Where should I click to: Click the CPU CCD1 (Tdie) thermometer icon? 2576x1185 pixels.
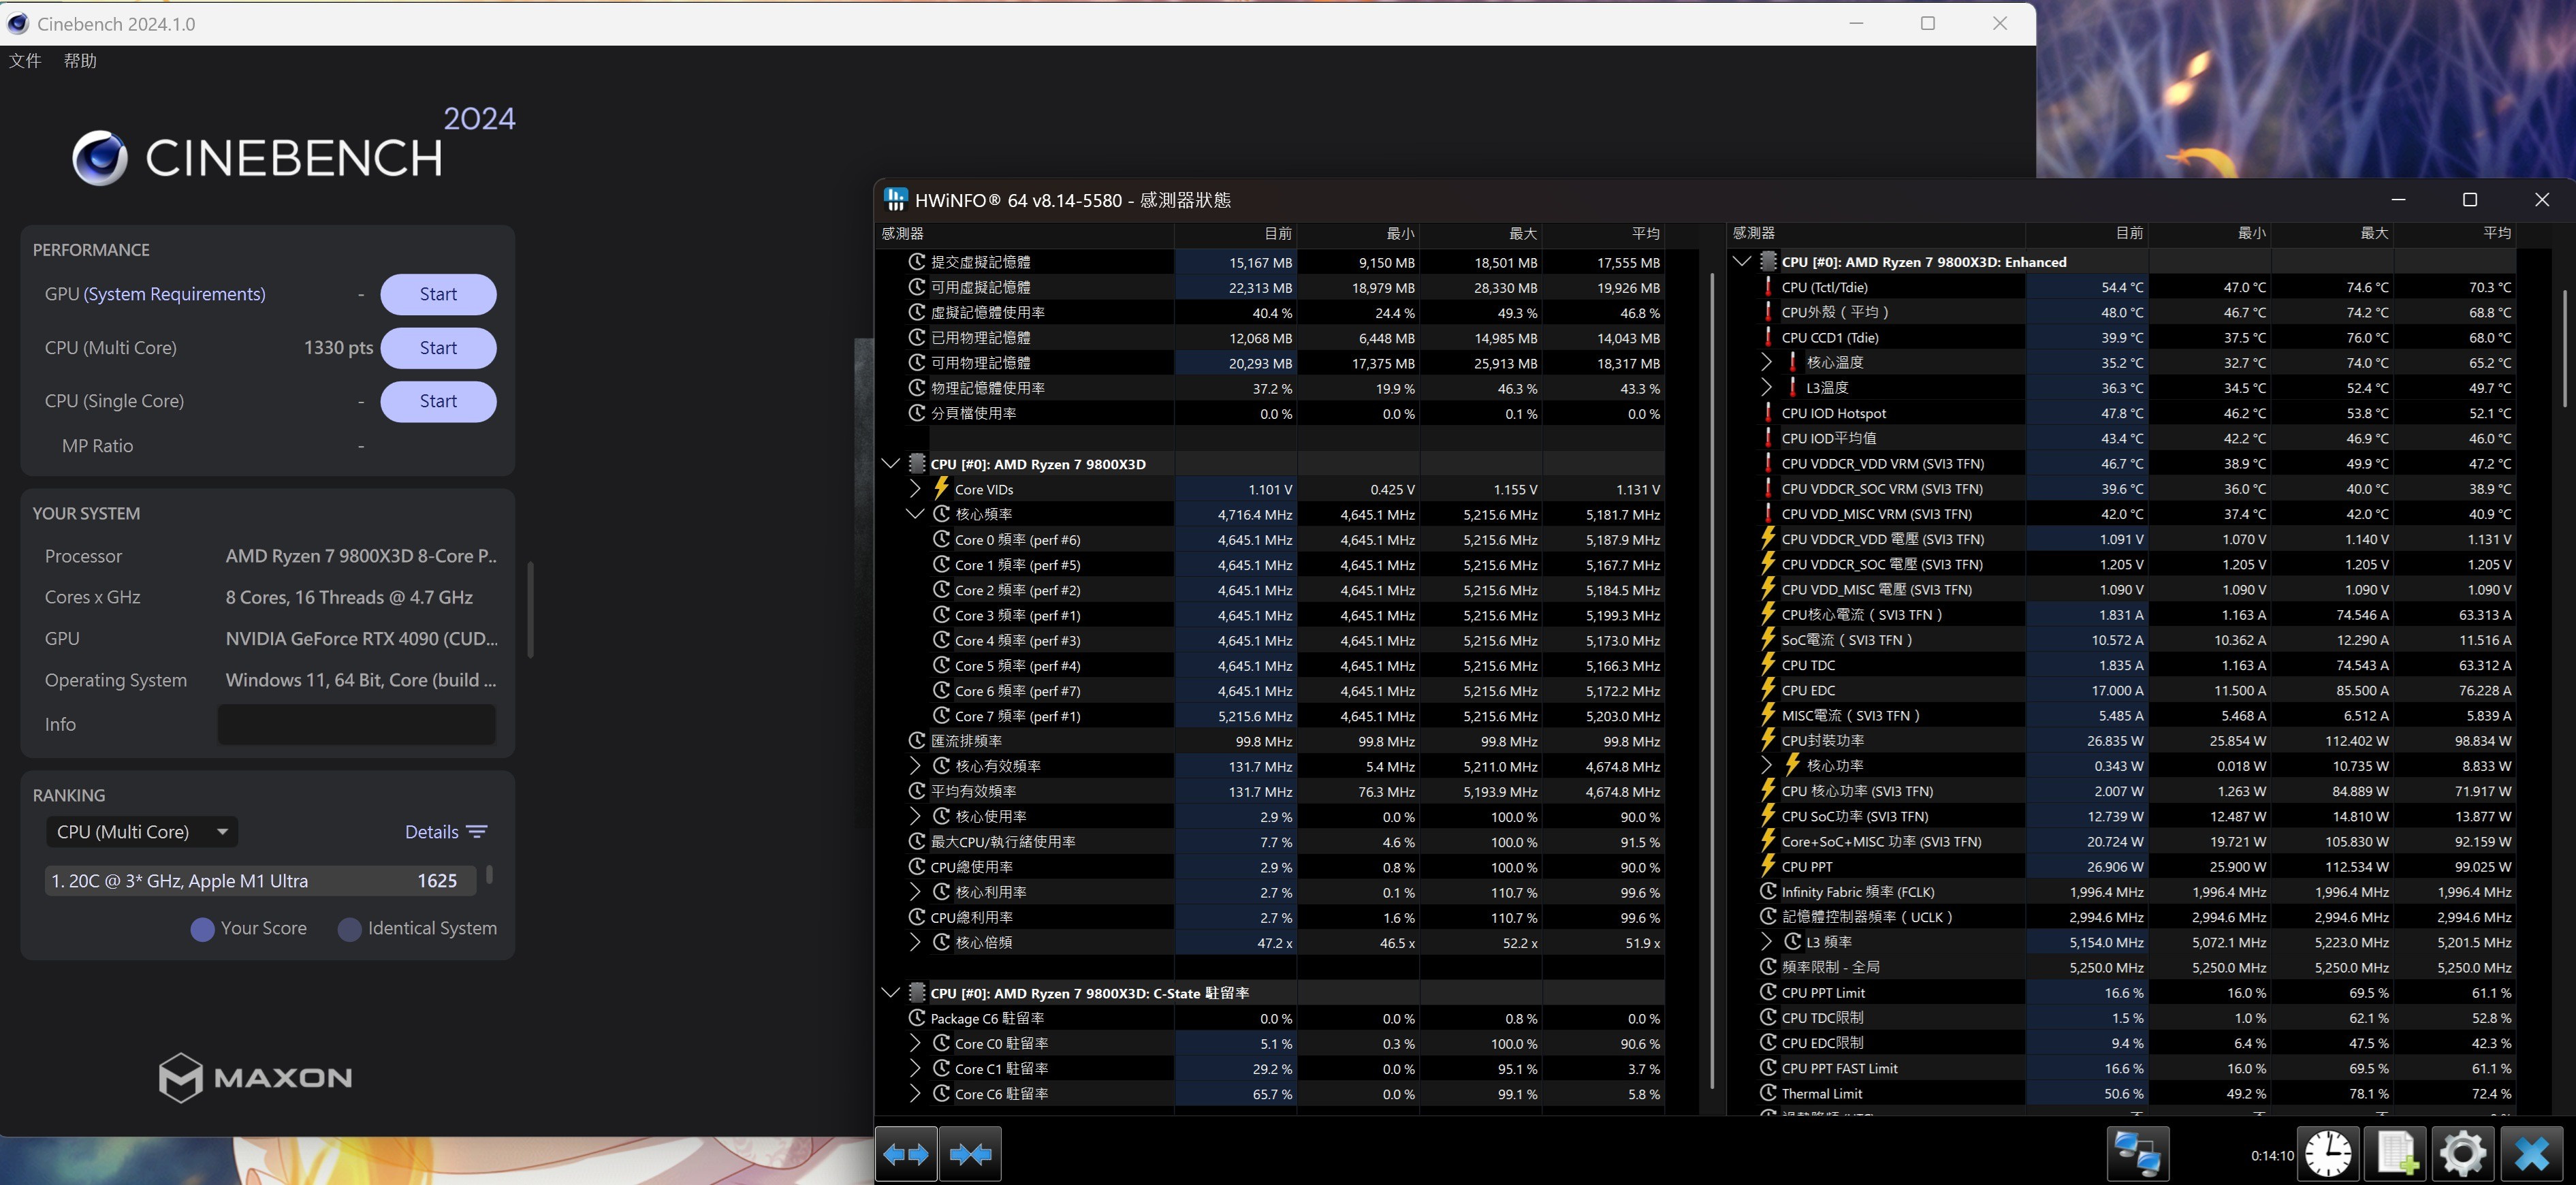click(x=1768, y=337)
